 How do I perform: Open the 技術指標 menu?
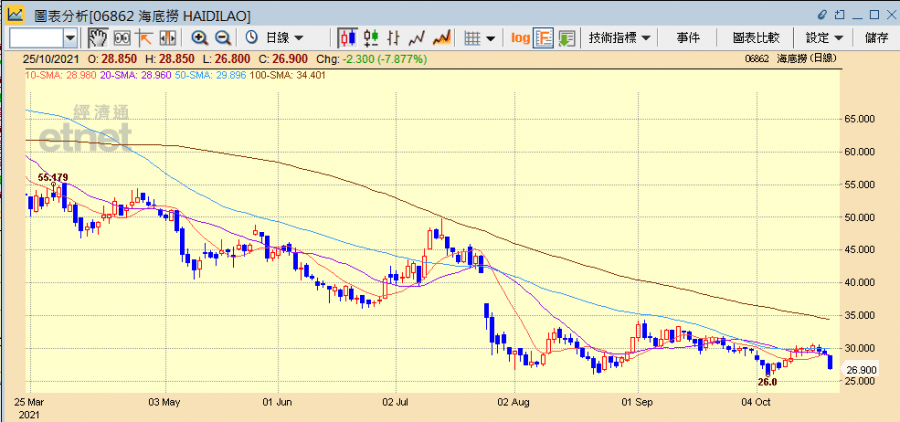pyautogui.click(x=619, y=38)
